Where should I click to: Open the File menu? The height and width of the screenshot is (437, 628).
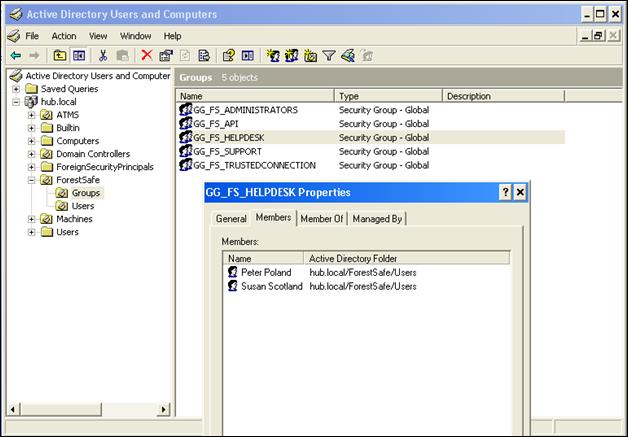point(32,36)
